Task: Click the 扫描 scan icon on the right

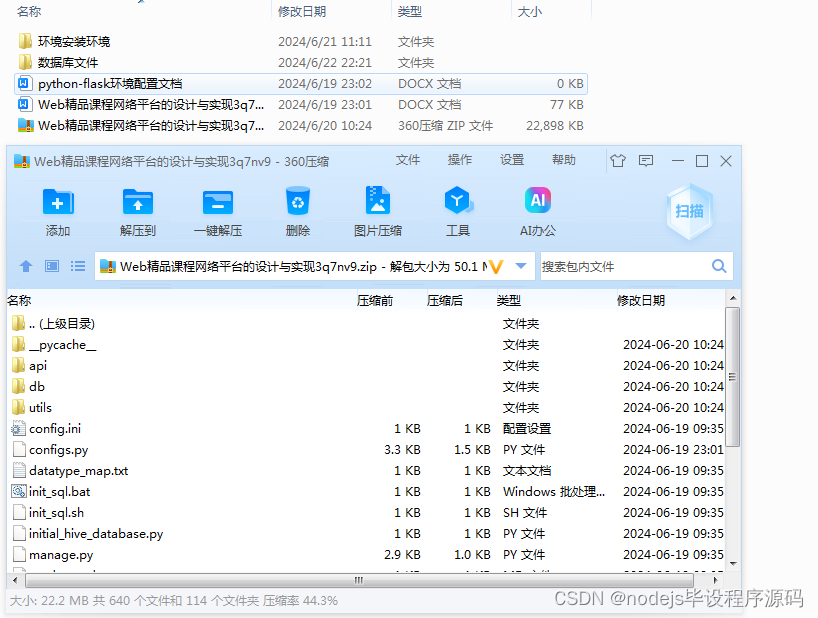Action: (688, 210)
